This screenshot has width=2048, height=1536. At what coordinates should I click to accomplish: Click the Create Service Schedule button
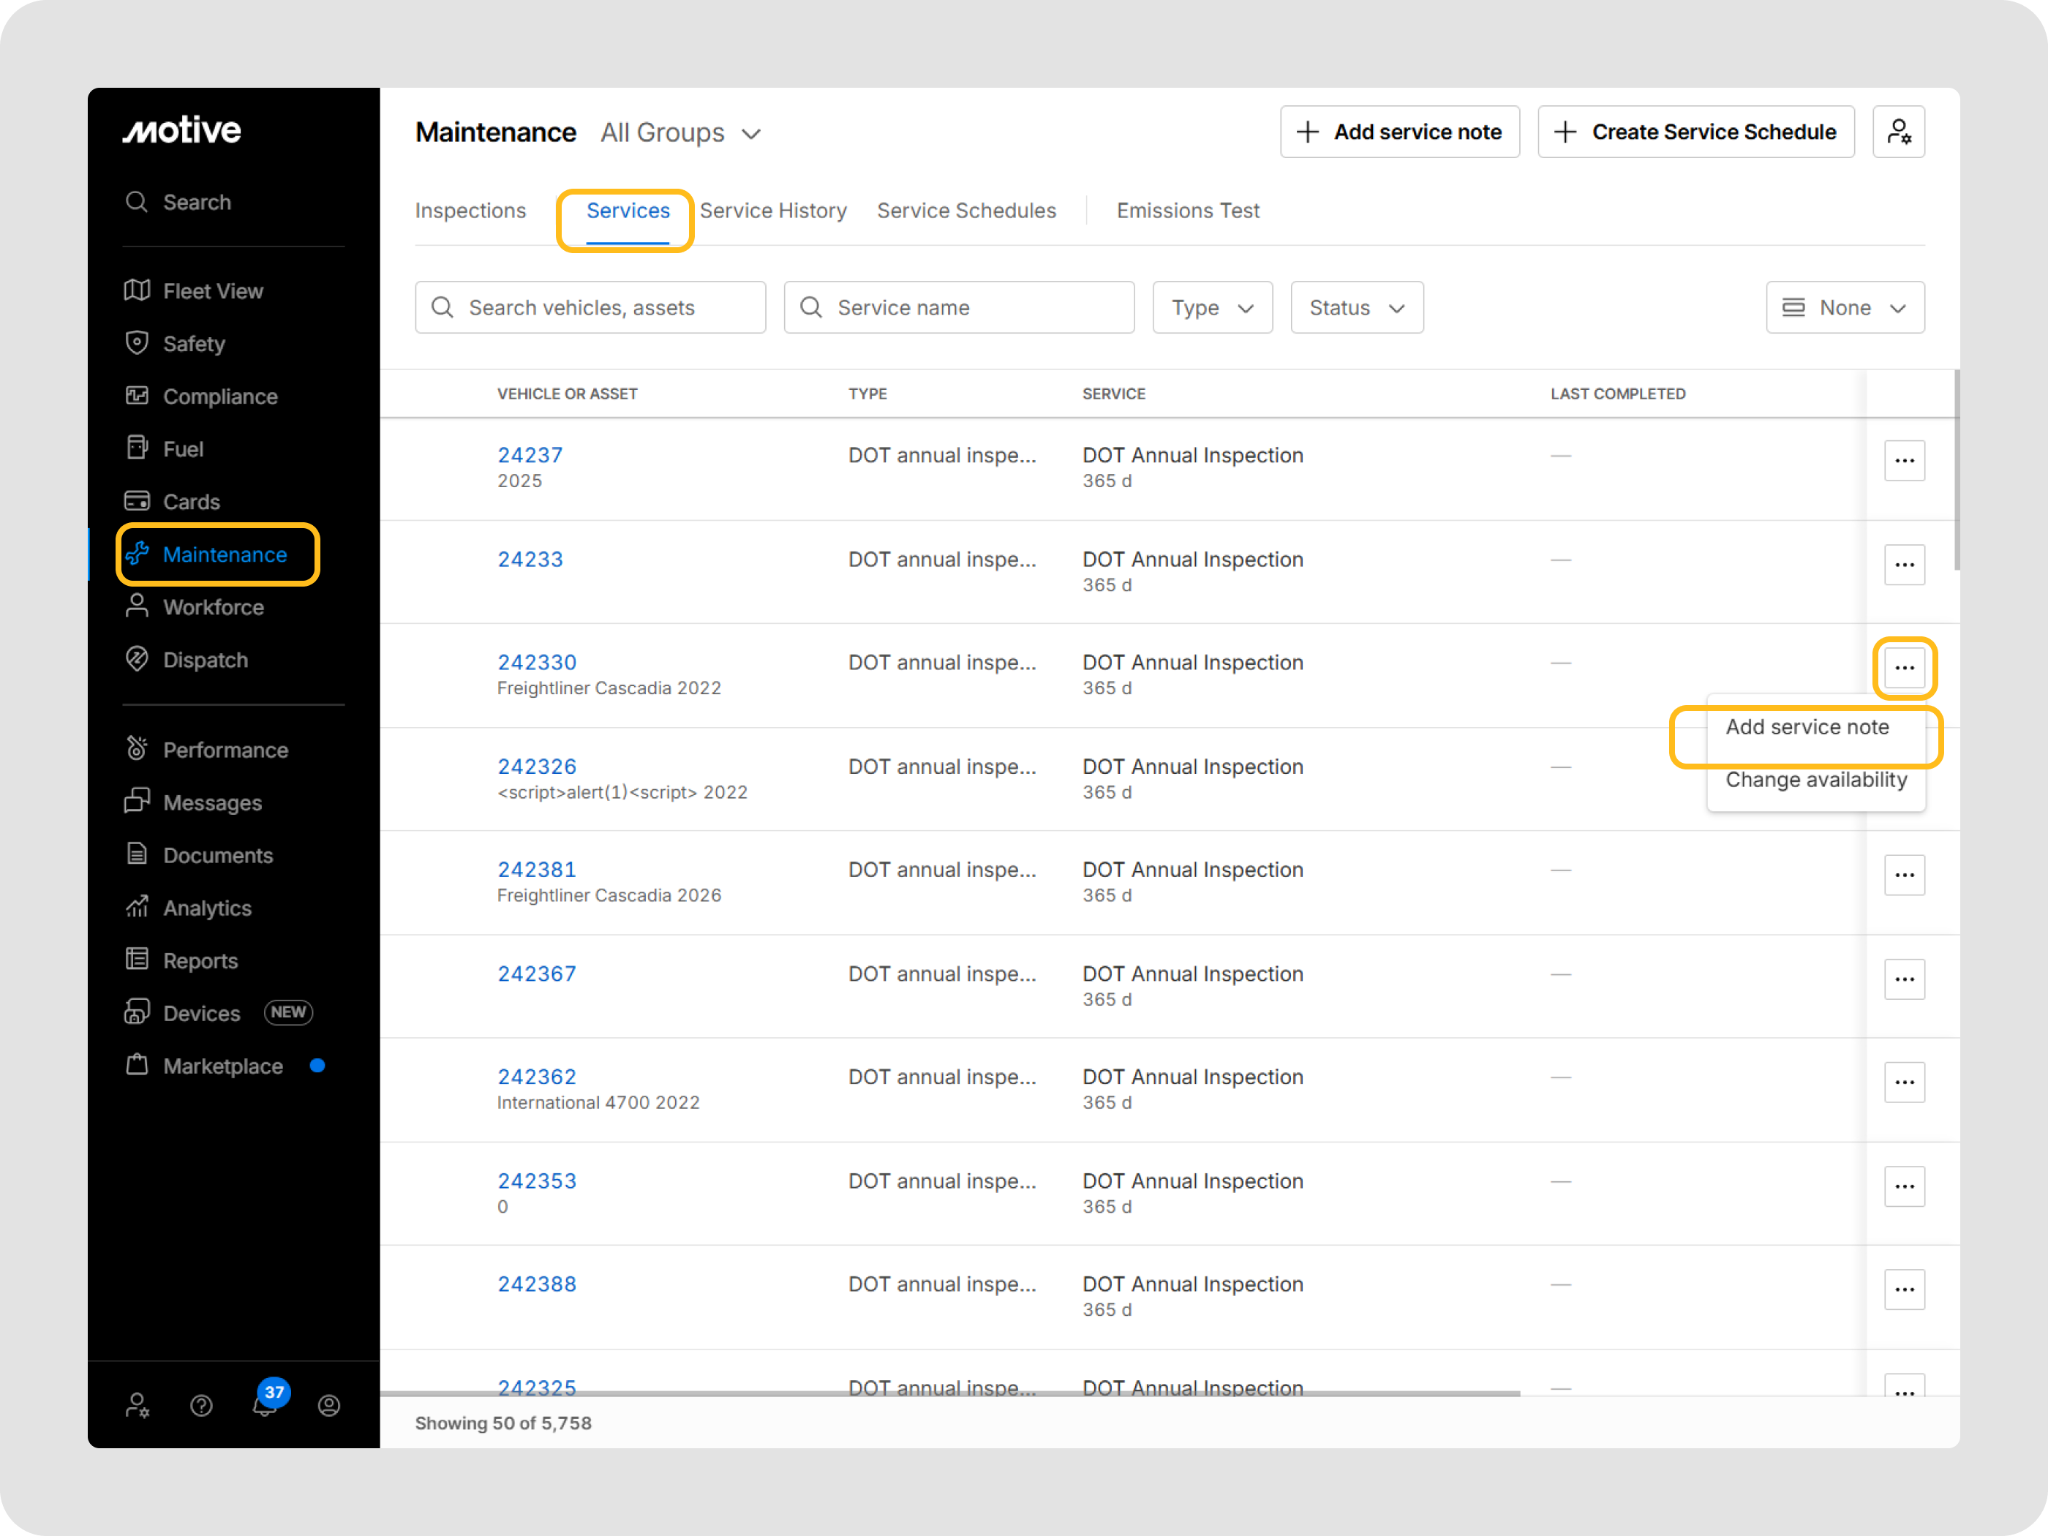click(1696, 132)
